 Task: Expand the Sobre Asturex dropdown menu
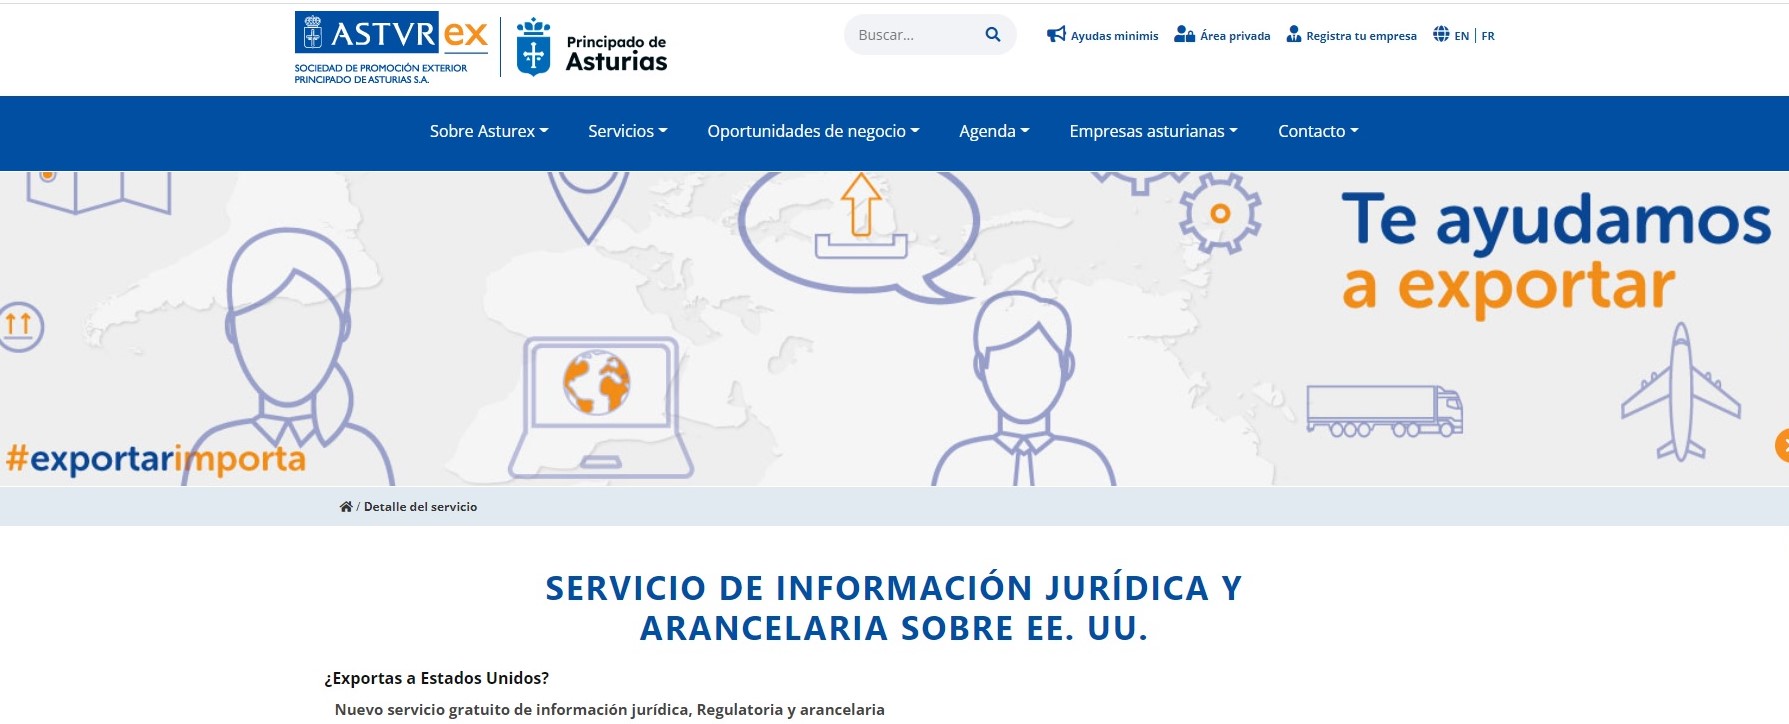click(x=489, y=131)
